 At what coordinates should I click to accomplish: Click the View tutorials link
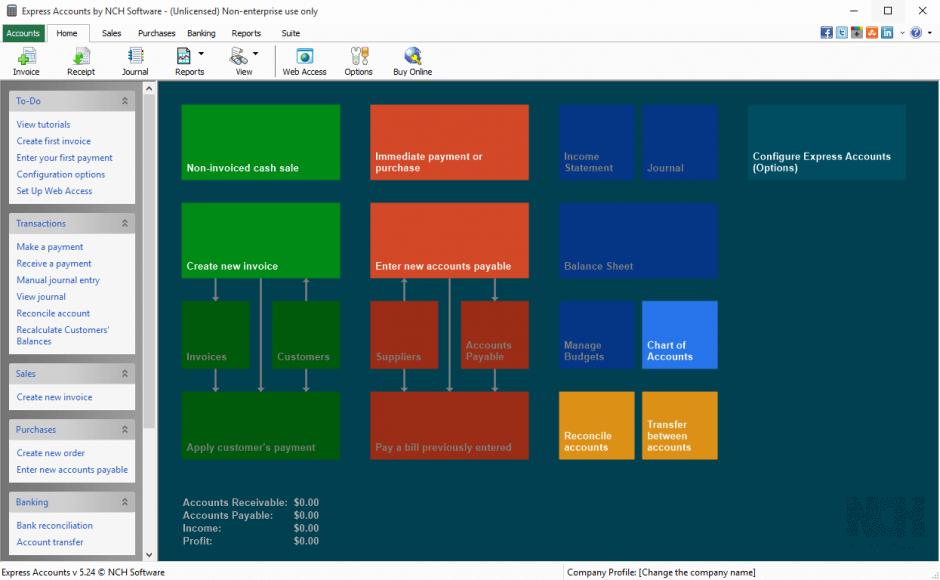click(x=43, y=124)
